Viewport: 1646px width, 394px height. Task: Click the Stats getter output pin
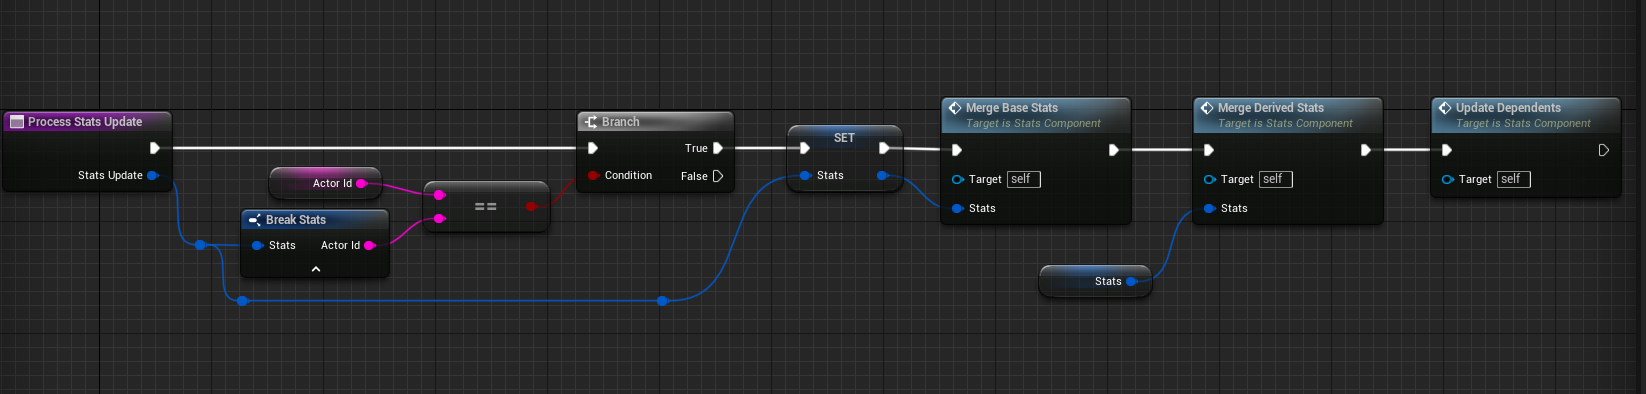(x=1132, y=281)
